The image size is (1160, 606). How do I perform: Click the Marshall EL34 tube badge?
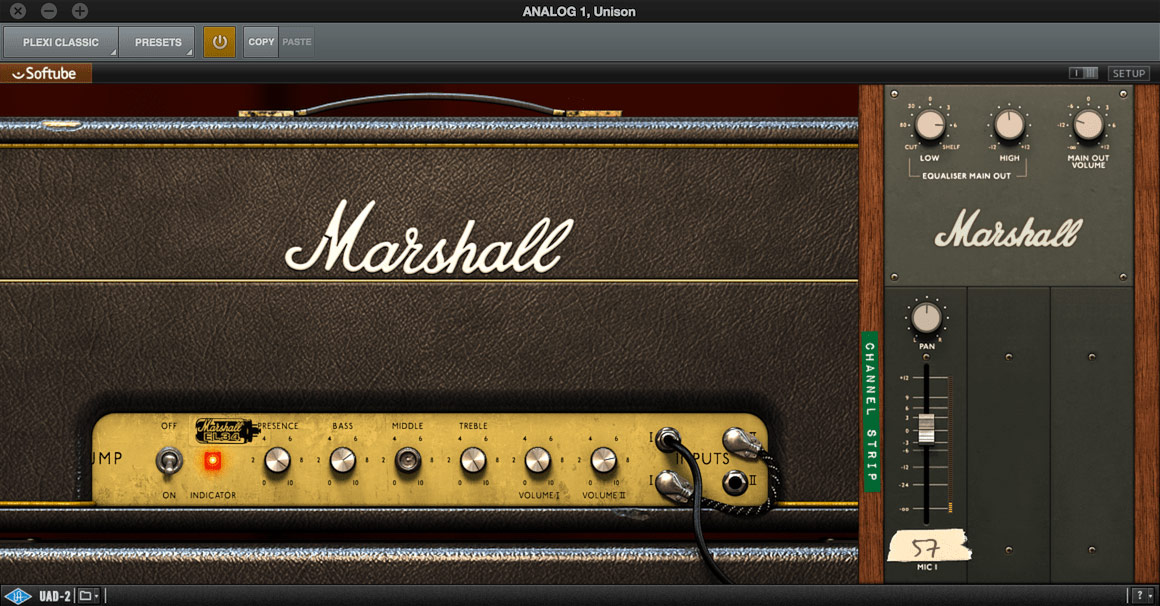225,431
